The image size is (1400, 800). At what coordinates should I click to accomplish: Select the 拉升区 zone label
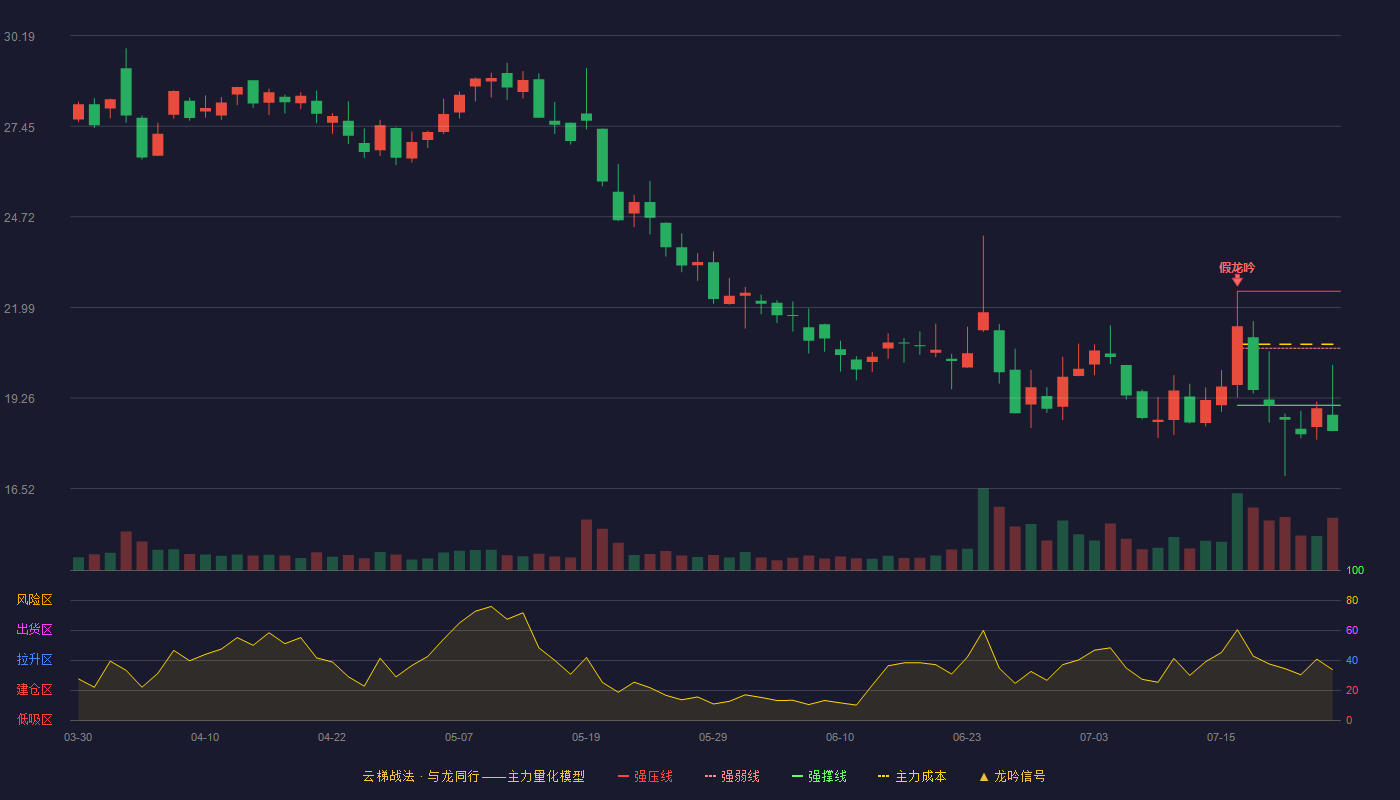[x=34, y=660]
